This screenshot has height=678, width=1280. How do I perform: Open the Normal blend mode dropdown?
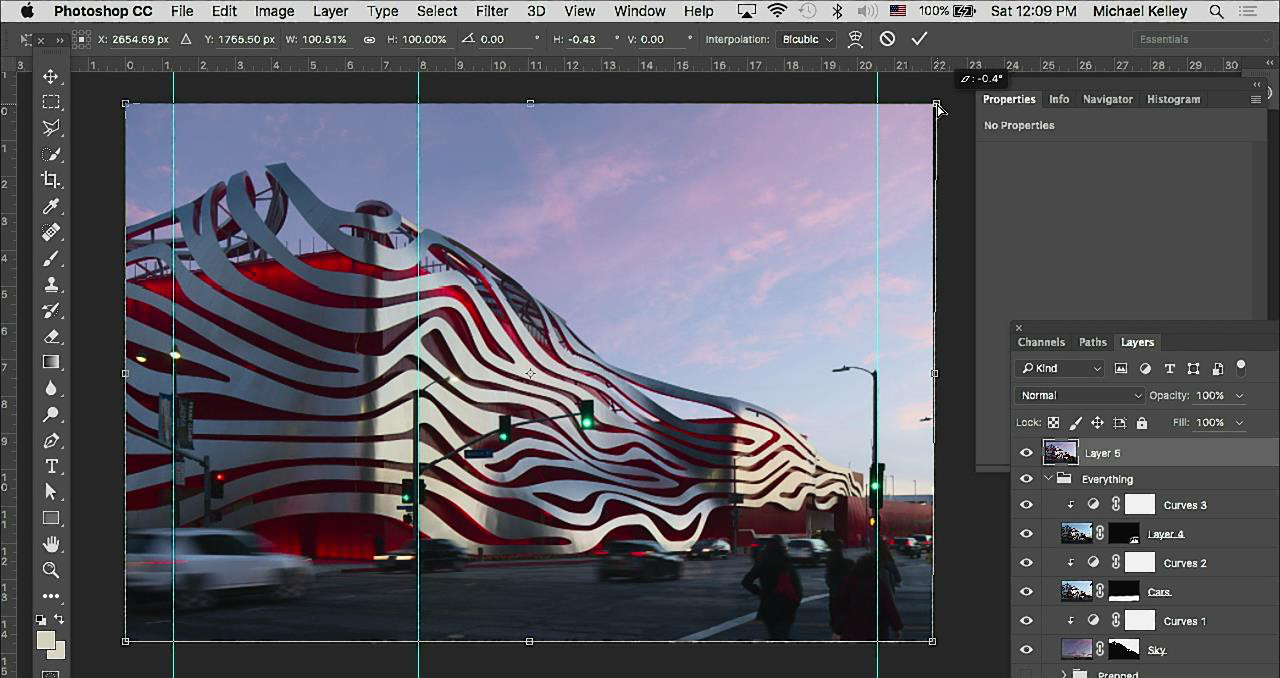(1080, 396)
